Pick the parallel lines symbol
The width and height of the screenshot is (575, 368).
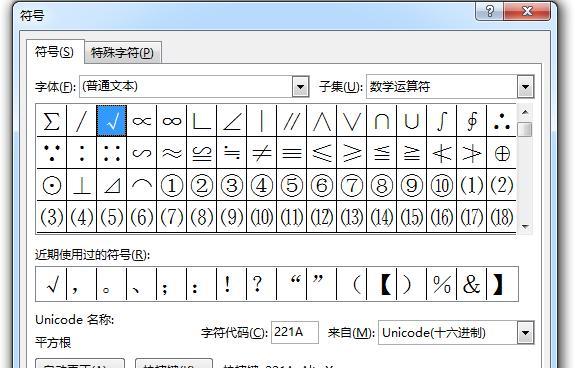coord(292,121)
